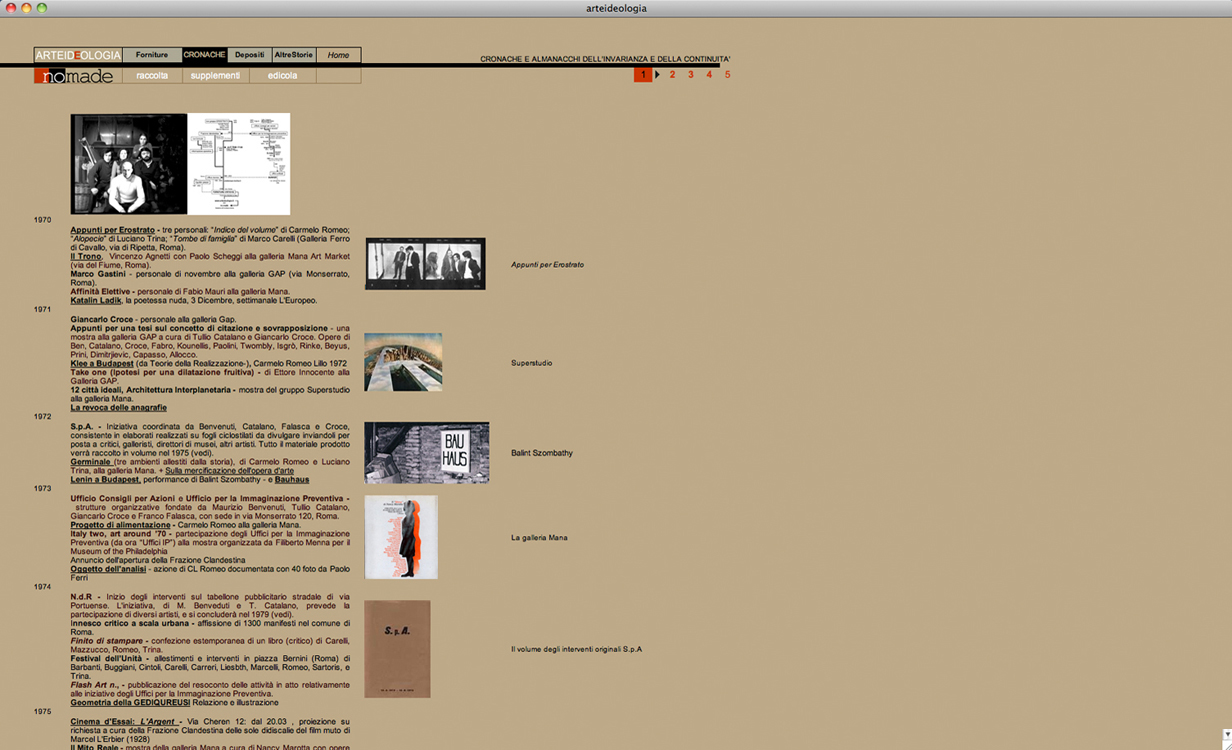Viewport: 1232px width, 750px height.
Task: Open the BAUHAUS sign photo
Action: (426, 453)
